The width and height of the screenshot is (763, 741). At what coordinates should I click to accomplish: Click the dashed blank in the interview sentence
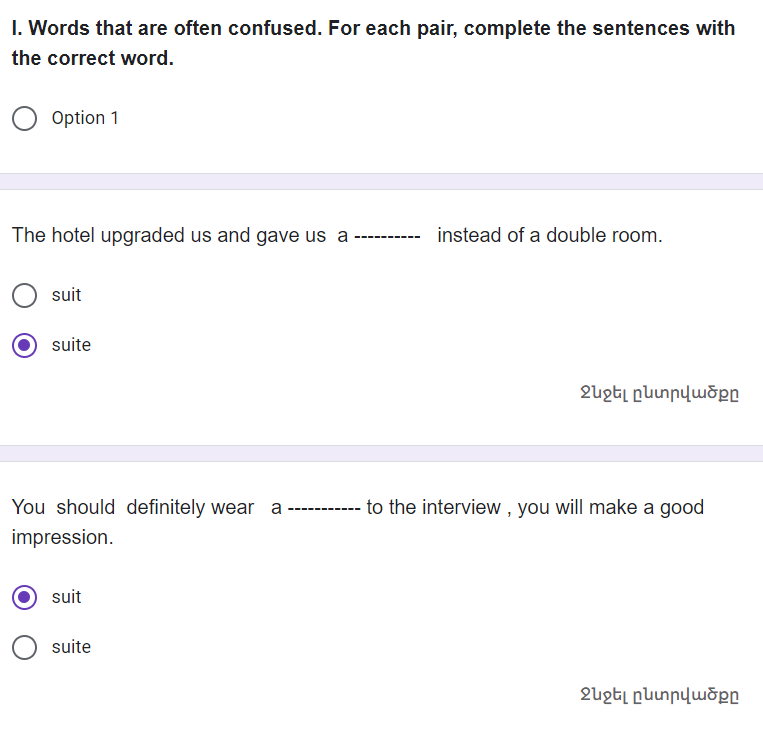(323, 508)
